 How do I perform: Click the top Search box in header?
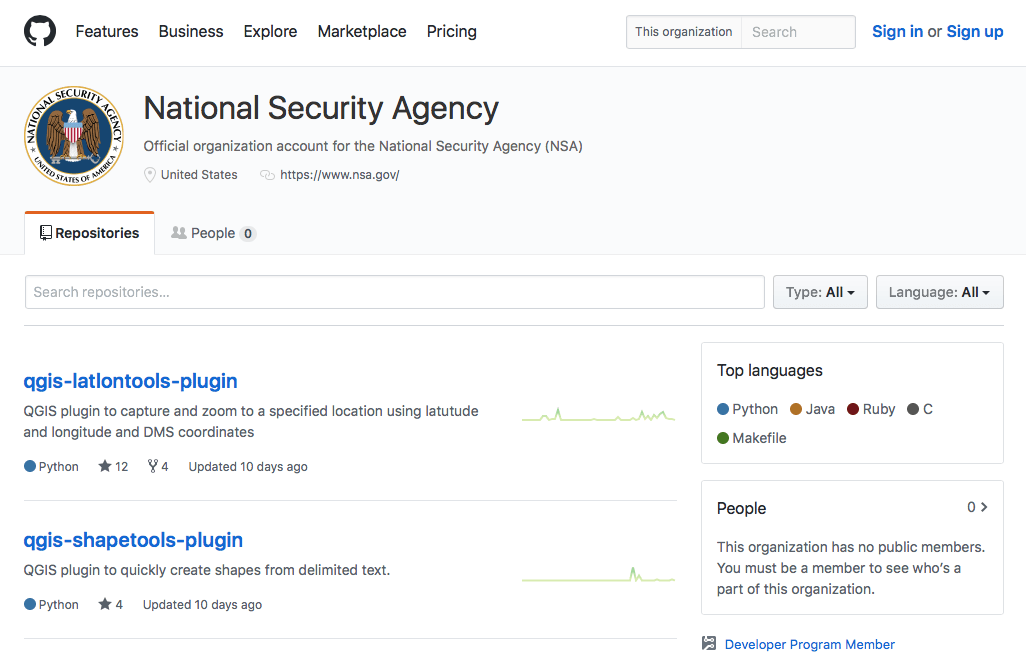[798, 32]
